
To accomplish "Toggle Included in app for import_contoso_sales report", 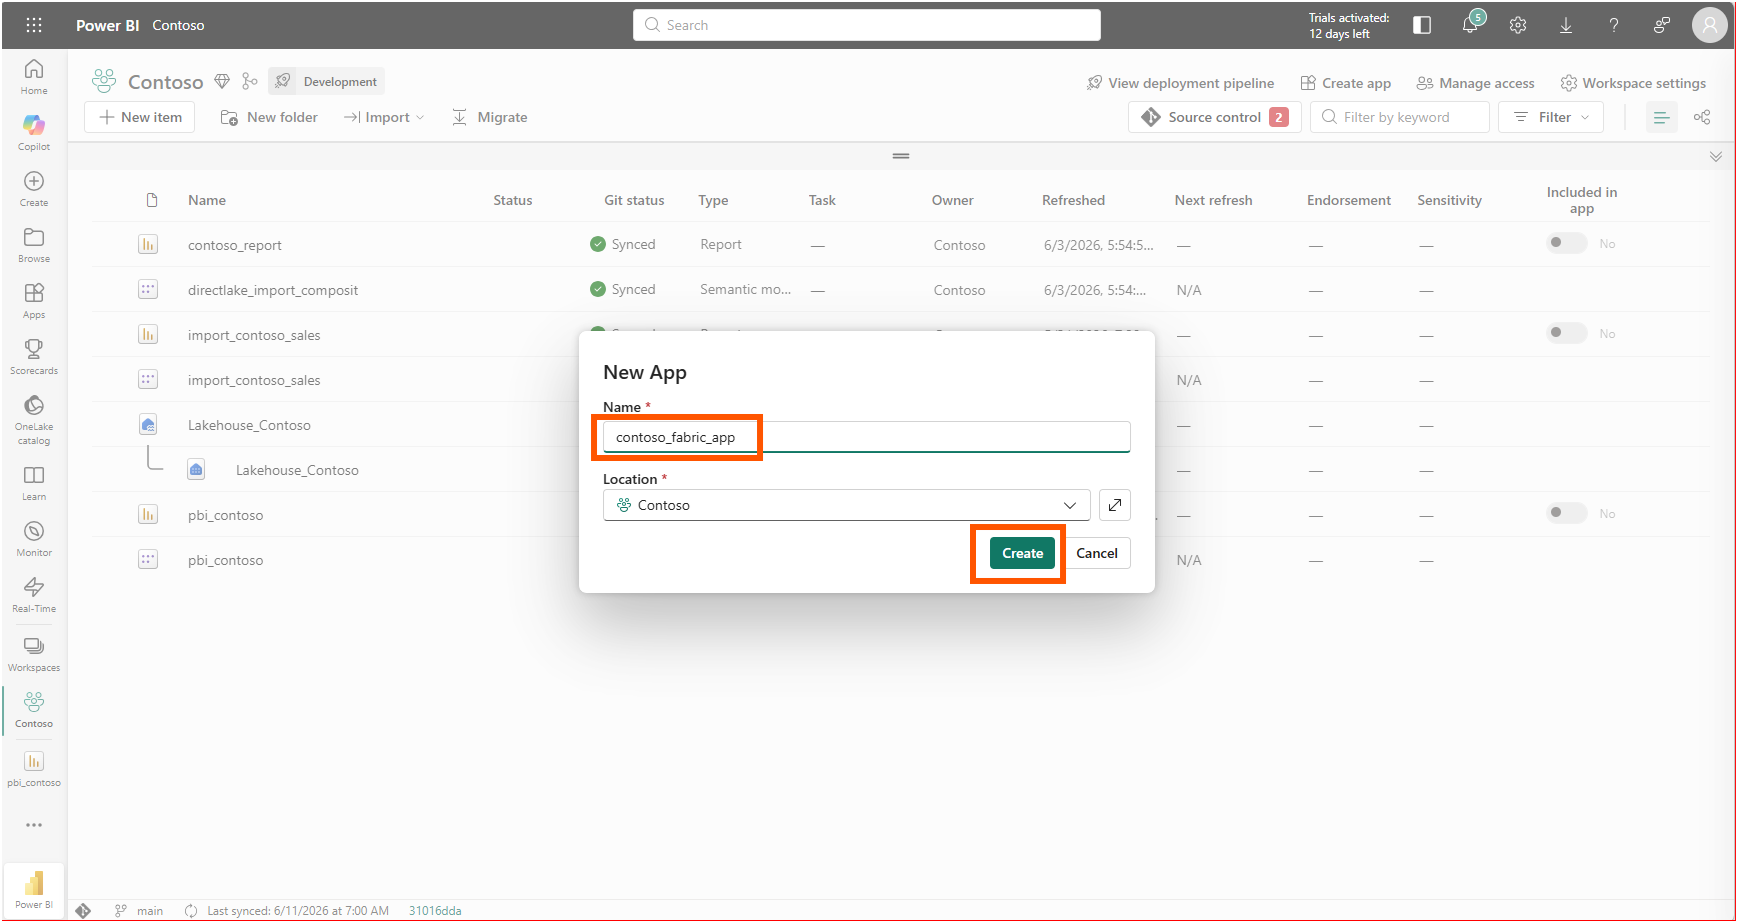I will 1567,333.
